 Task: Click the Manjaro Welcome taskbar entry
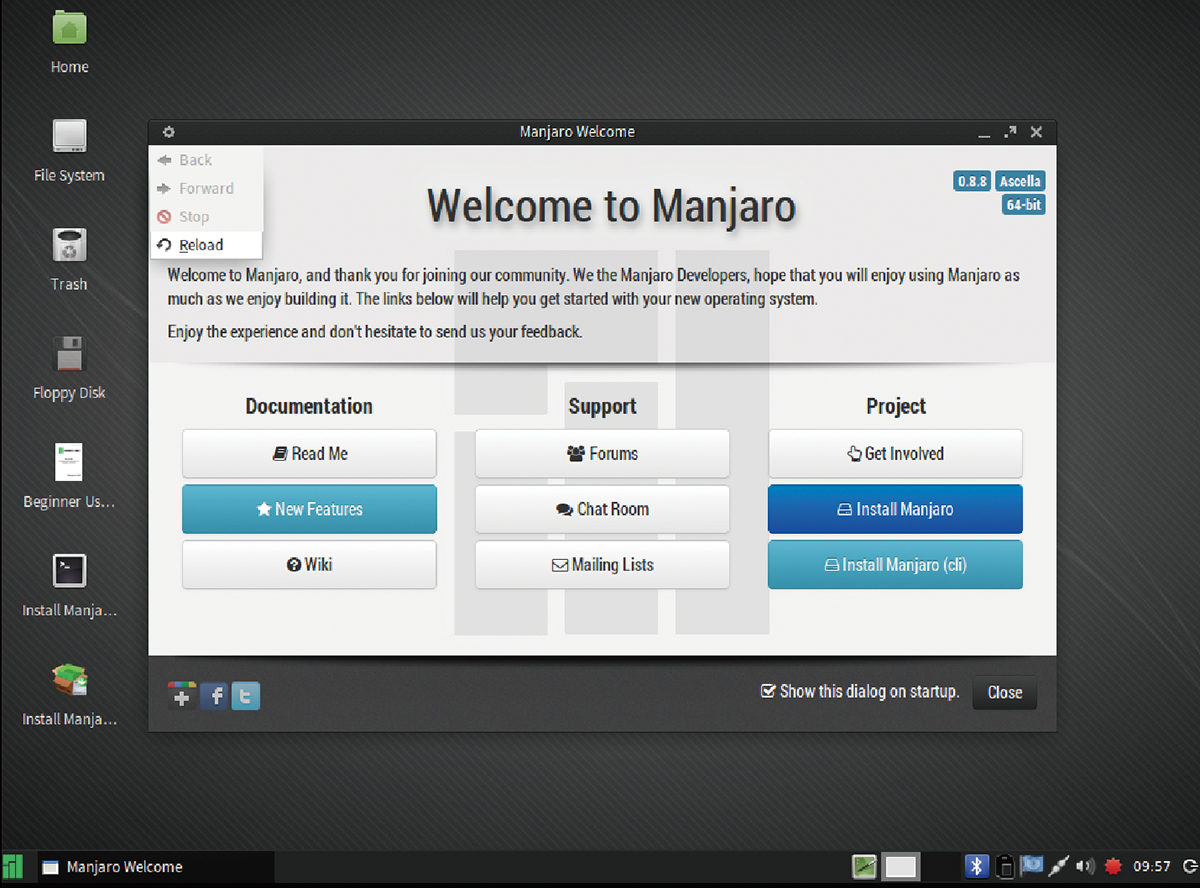tap(112, 867)
